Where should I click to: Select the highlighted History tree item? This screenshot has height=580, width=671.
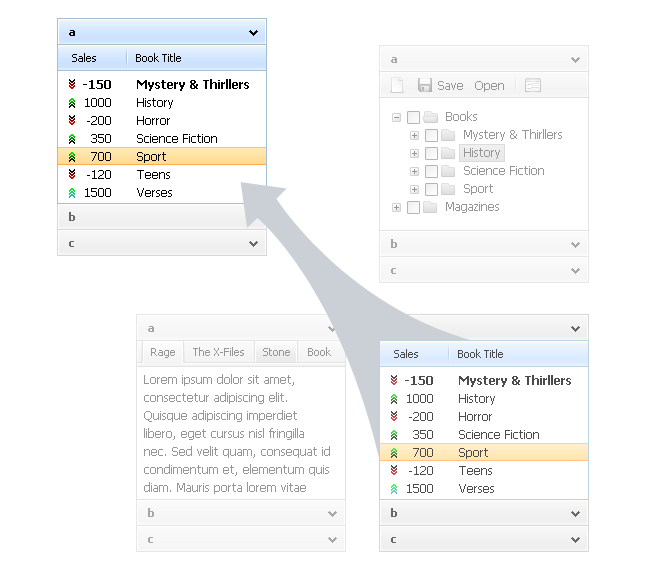tap(481, 153)
